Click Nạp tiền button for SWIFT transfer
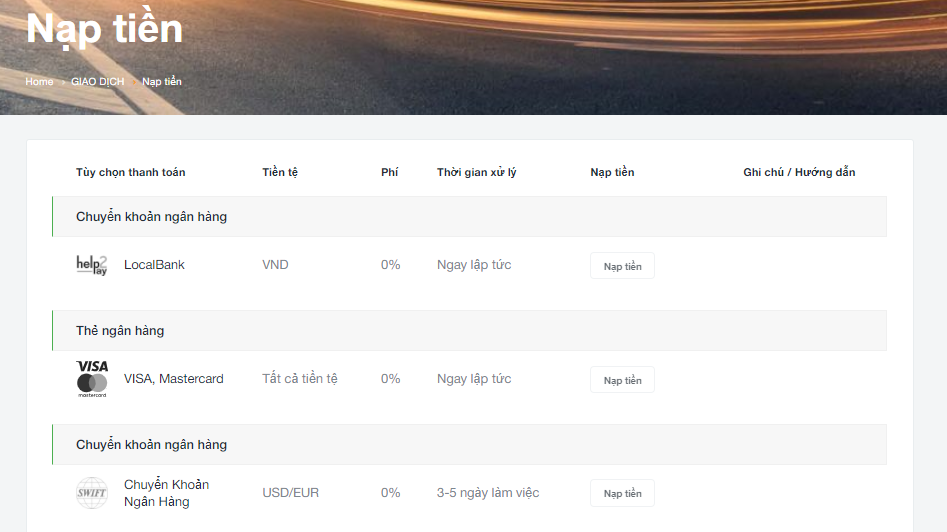Viewport: 947px width, 532px height. 622,493
